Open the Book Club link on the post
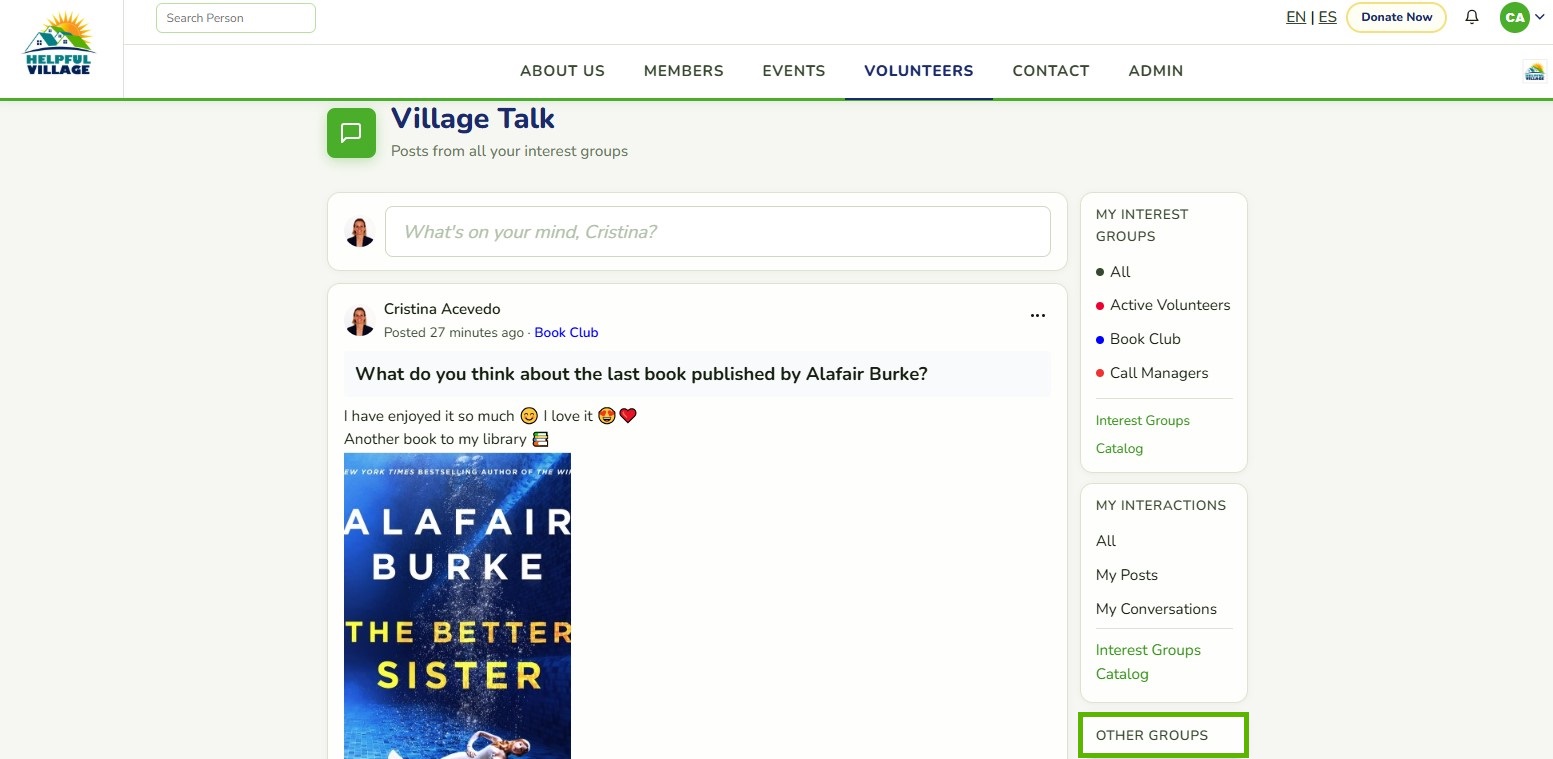The height and width of the screenshot is (759, 1553). [566, 332]
